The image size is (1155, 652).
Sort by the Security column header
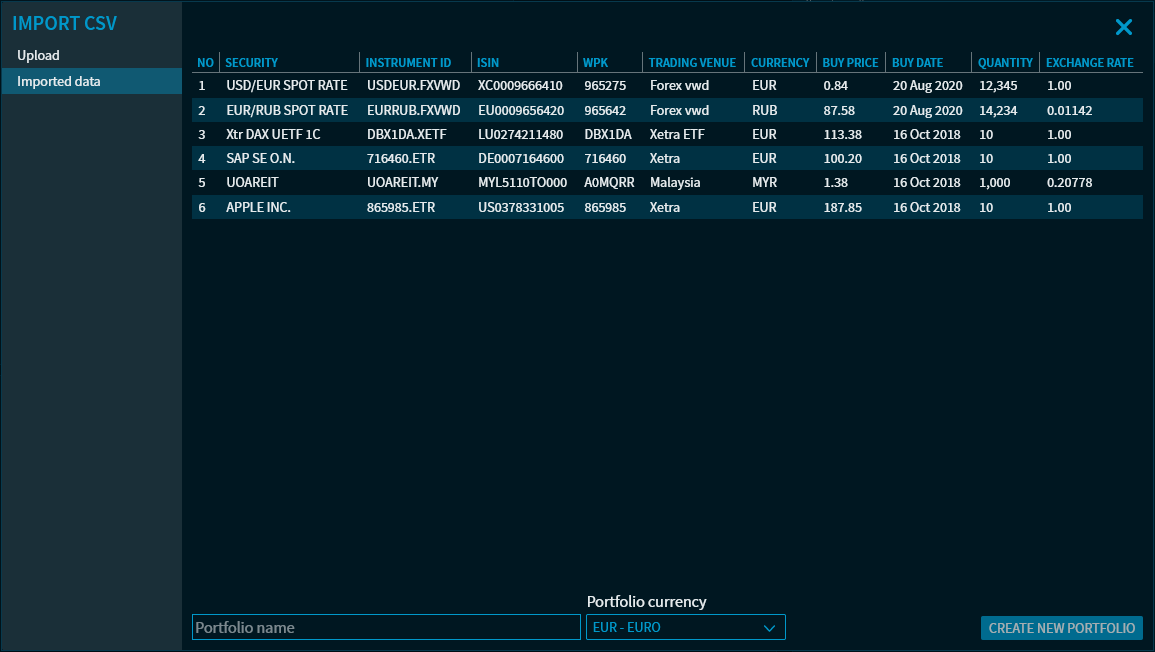pyautogui.click(x=252, y=62)
